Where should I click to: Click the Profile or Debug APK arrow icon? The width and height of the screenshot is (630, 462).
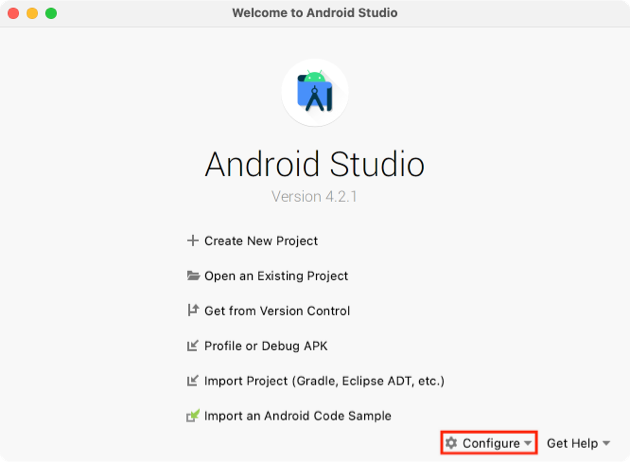193,346
